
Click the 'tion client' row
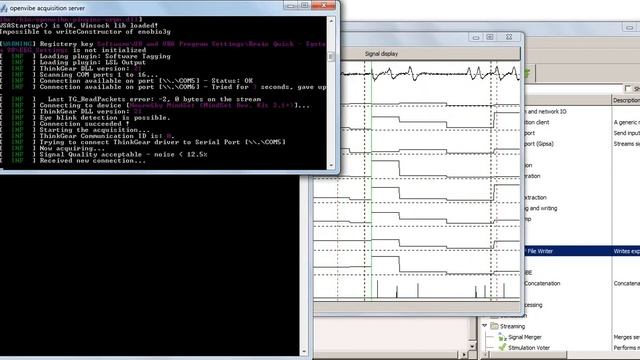[x=537, y=122]
